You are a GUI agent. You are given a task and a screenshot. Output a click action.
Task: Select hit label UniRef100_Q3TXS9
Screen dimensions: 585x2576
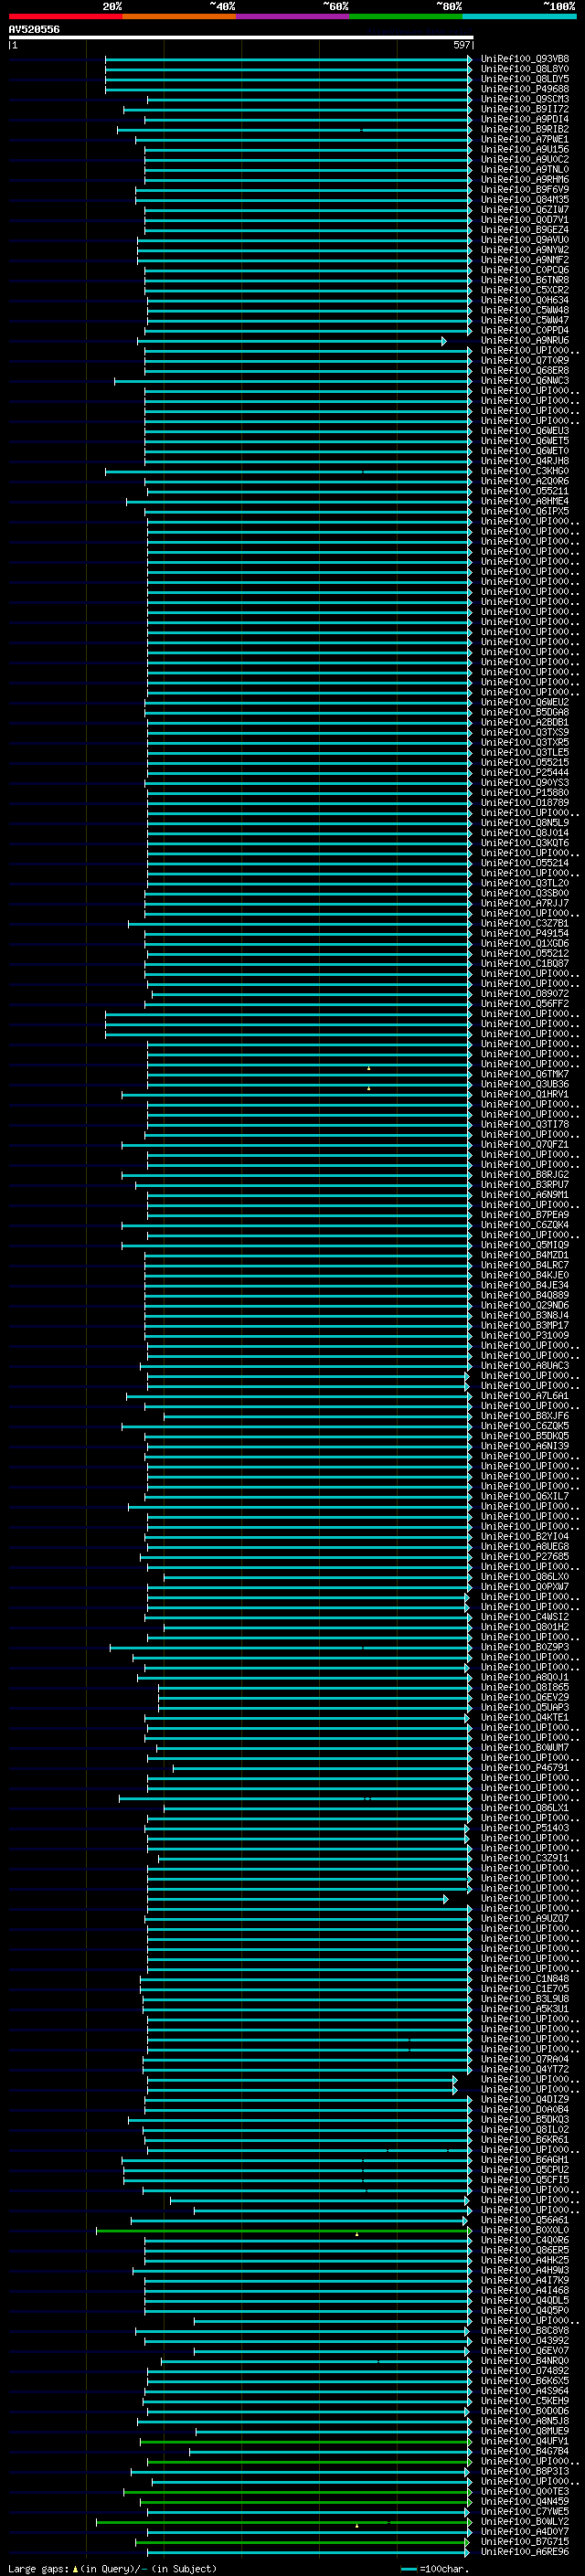coord(525,732)
